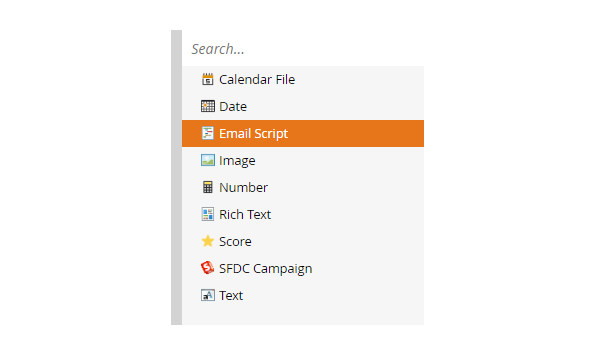Click the Rich Text icon
Image resolution: width=600 pixels, height=360 pixels.
tap(207, 214)
